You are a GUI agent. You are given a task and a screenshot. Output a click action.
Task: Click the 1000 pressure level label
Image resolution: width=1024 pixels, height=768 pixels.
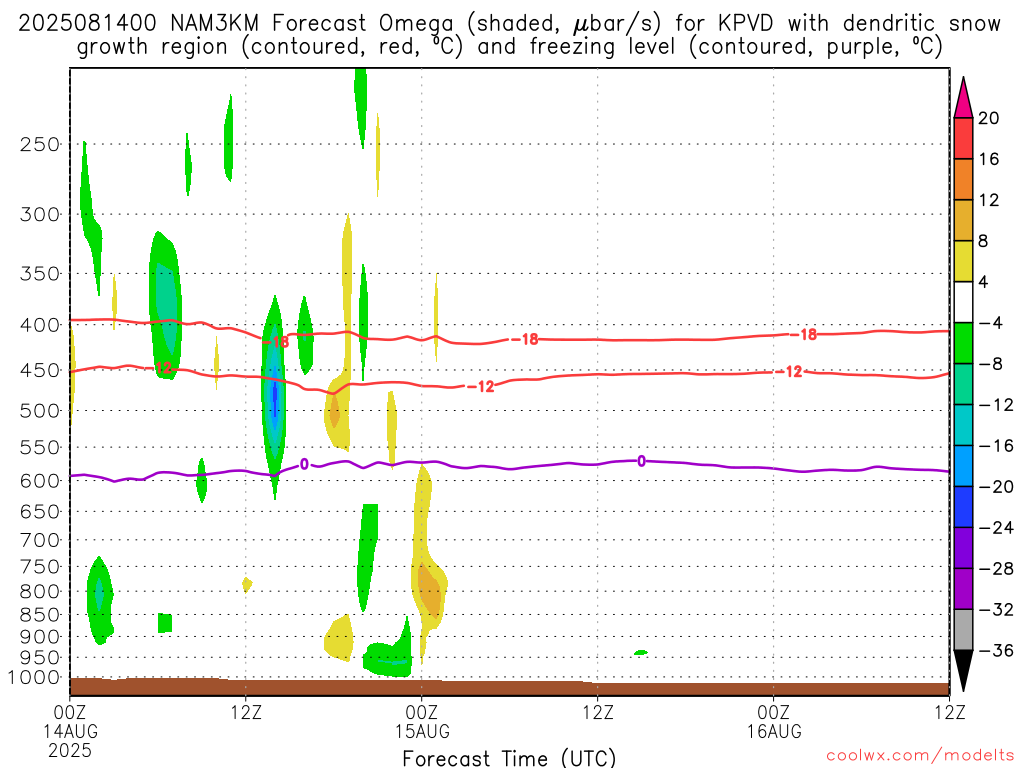tap(35, 678)
